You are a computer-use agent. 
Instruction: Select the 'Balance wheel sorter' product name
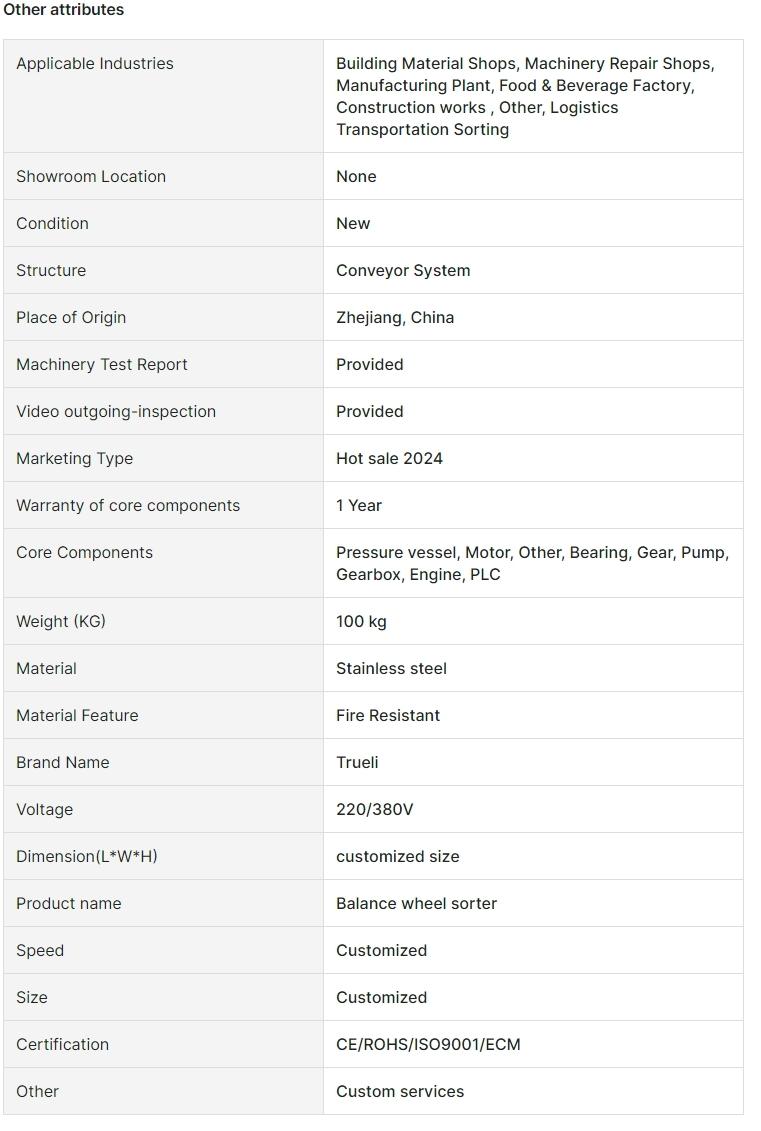(416, 904)
